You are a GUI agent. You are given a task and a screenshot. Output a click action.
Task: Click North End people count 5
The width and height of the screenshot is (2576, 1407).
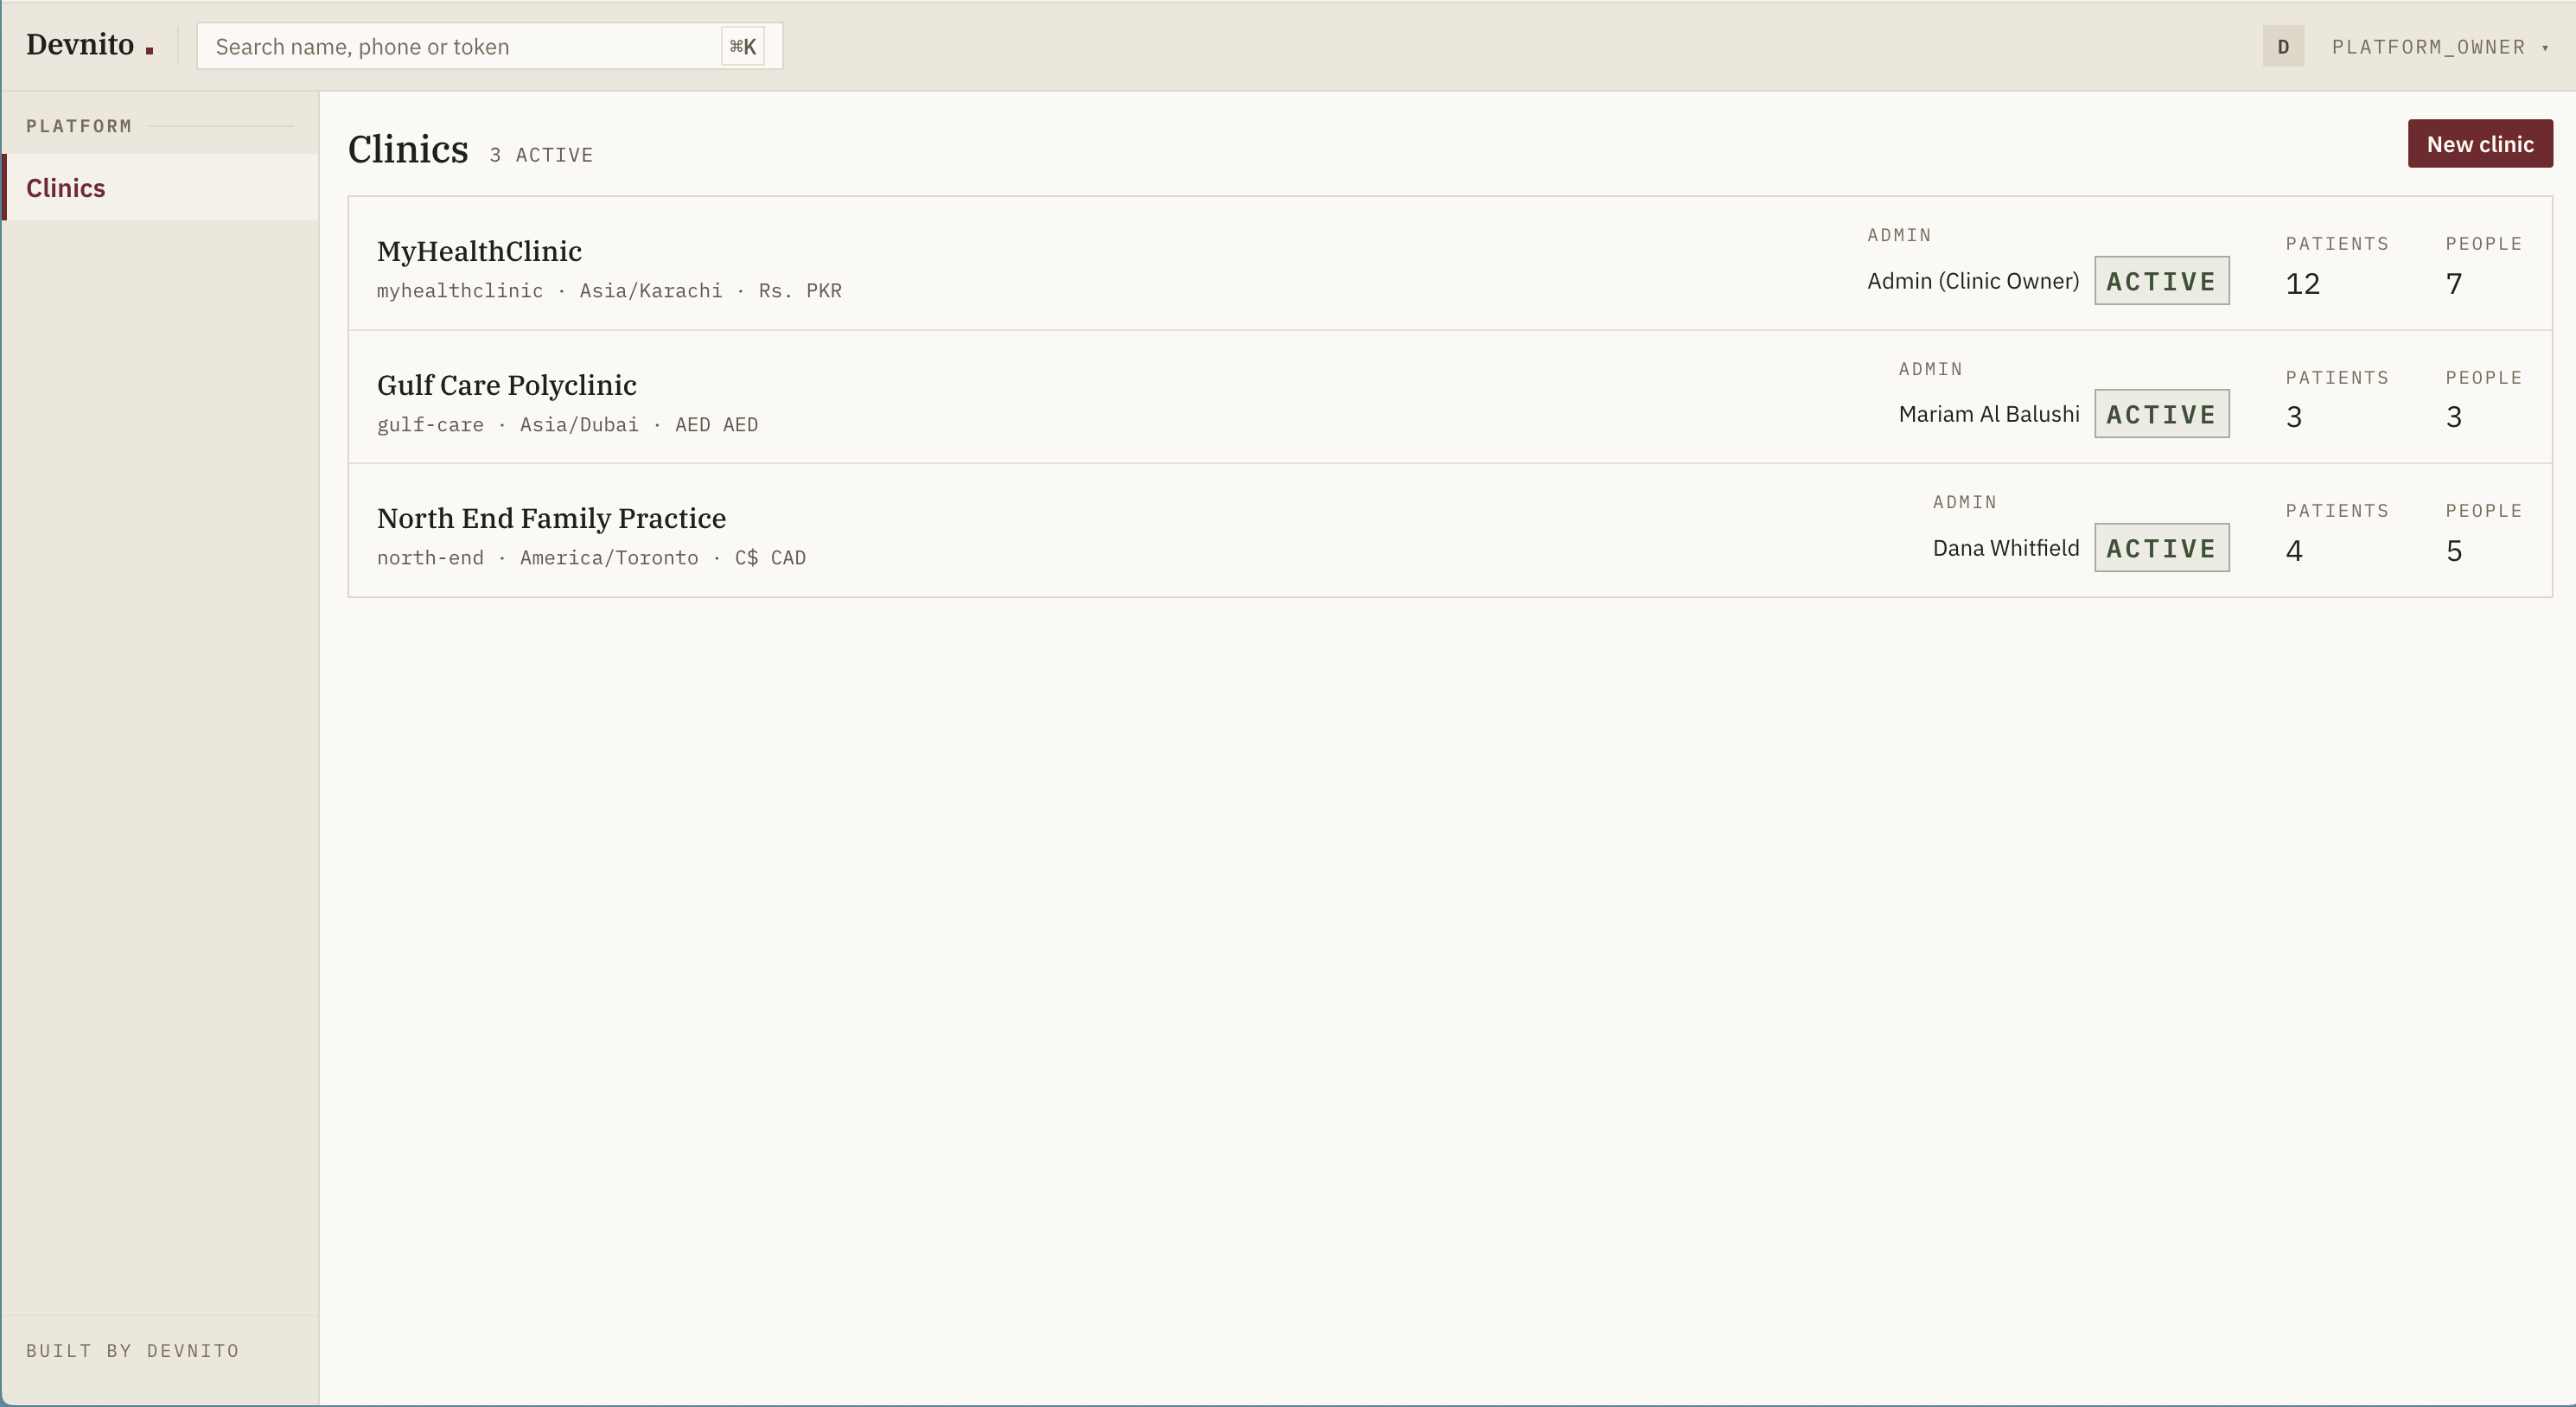click(2454, 551)
